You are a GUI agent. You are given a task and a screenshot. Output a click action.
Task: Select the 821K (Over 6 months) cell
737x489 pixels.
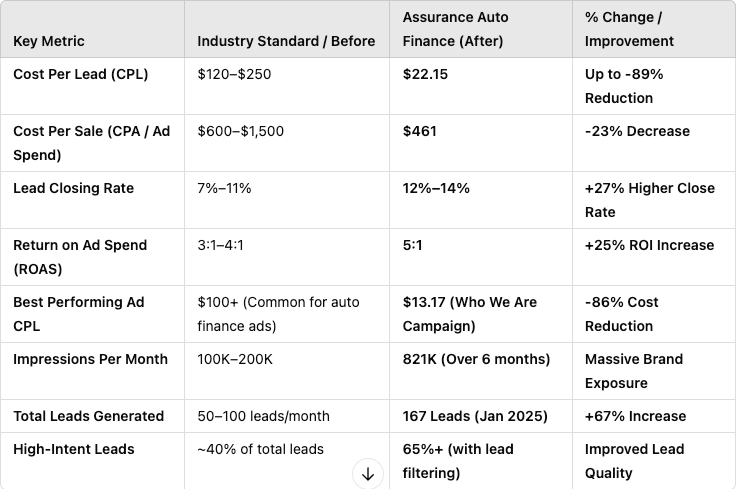pyautogui.click(x=476, y=359)
